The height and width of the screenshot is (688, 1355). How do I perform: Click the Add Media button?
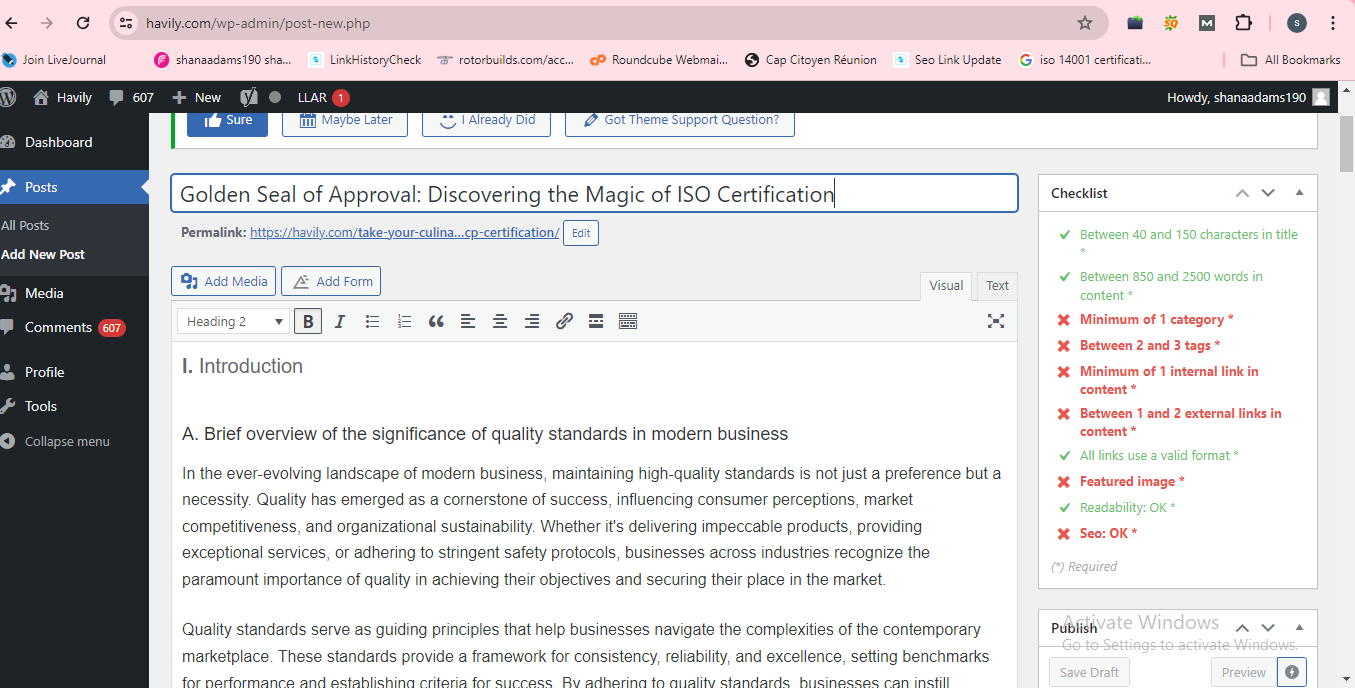[225, 281]
